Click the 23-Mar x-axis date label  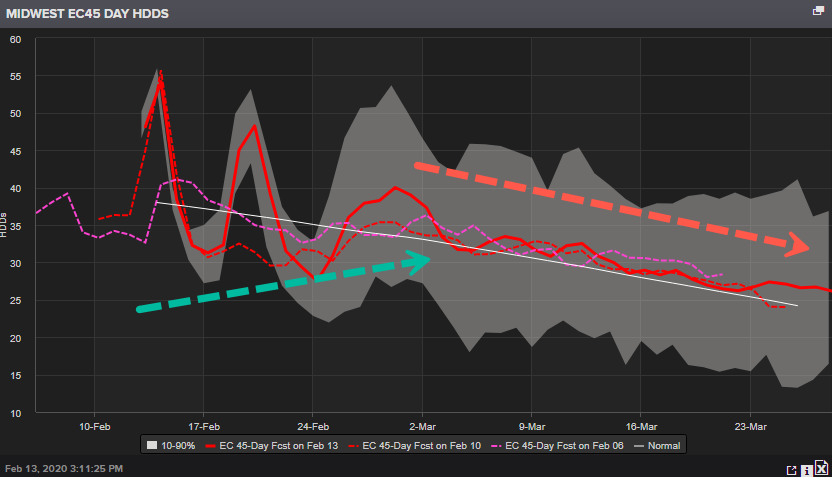pos(751,424)
